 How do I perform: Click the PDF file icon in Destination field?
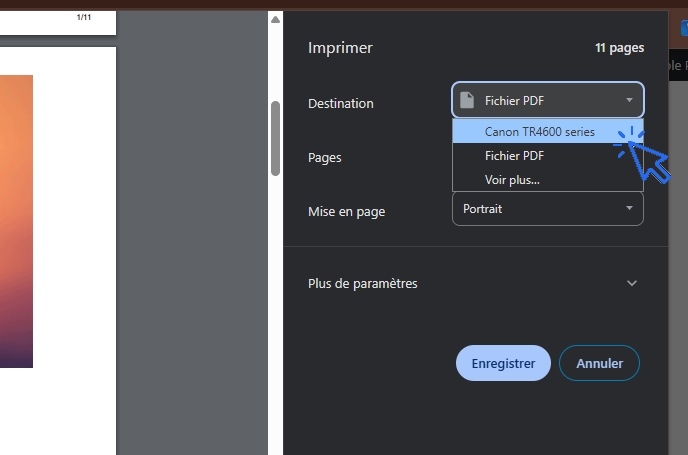[x=466, y=100]
